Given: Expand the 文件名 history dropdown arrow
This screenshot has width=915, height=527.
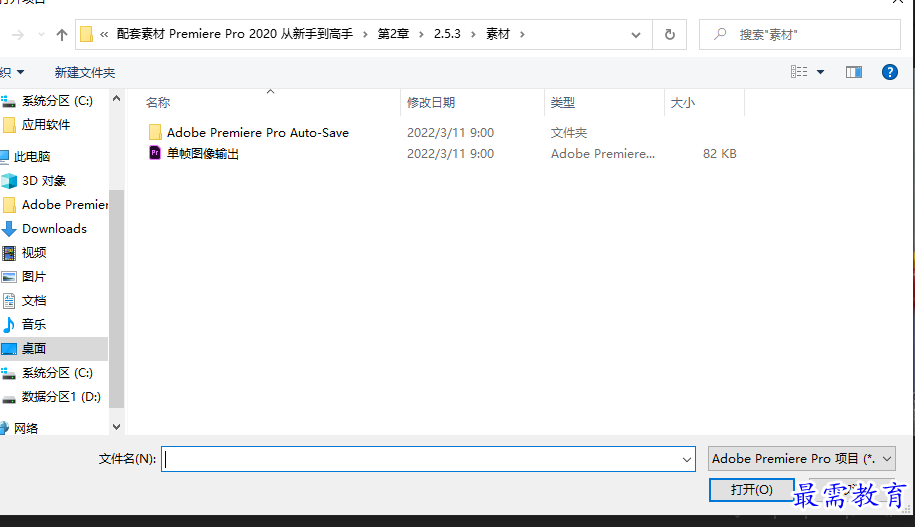Looking at the screenshot, I should pos(687,459).
